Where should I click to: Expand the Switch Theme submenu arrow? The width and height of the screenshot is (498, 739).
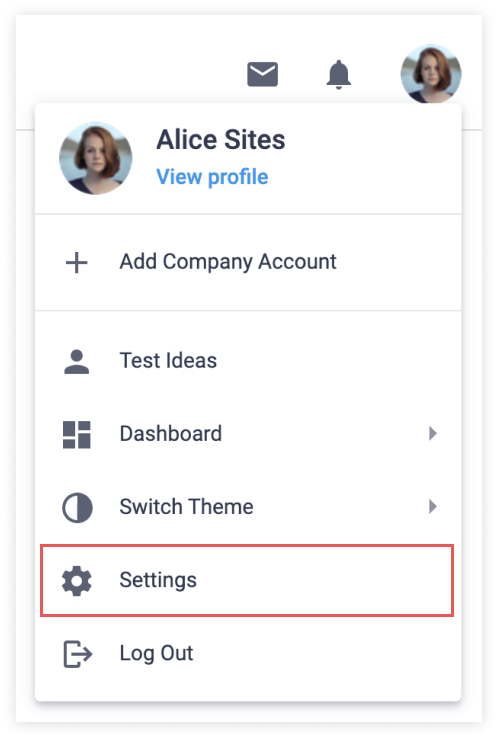pos(433,507)
